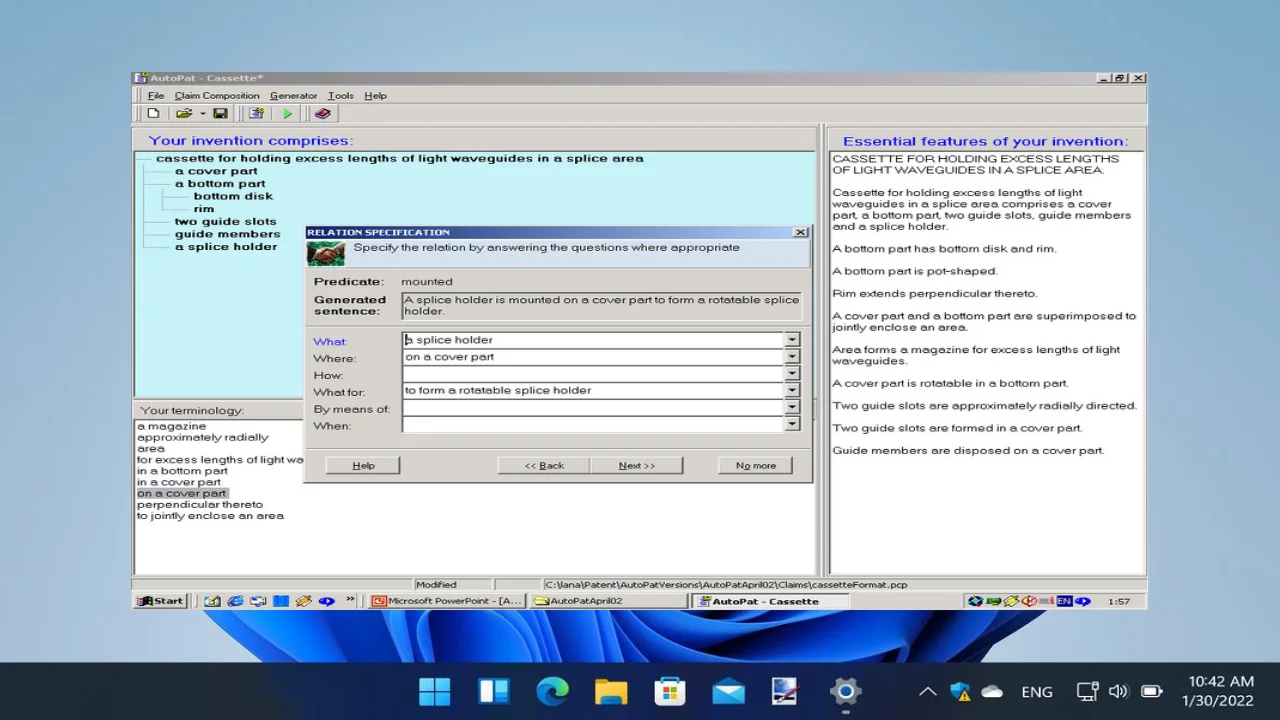
Task: Click the ENG language indicator
Action: tap(1037, 691)
